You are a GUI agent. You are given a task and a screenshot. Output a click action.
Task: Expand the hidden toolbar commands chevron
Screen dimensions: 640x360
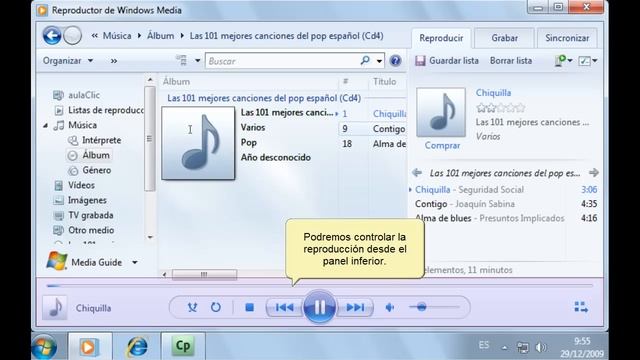(114, 61)
